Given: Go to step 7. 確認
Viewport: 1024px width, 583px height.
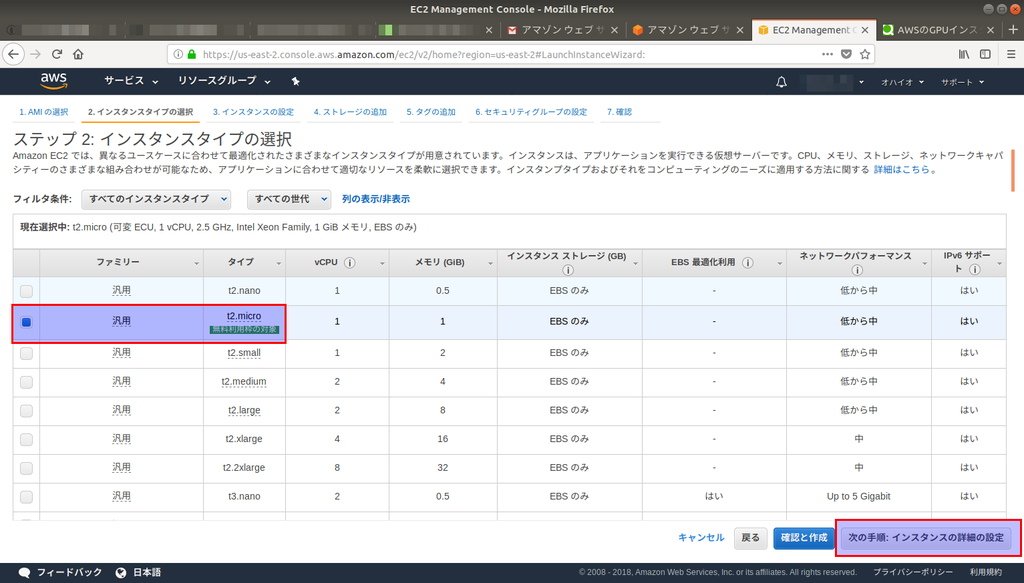Looking at the screenshot, I should tap(619, 112).
